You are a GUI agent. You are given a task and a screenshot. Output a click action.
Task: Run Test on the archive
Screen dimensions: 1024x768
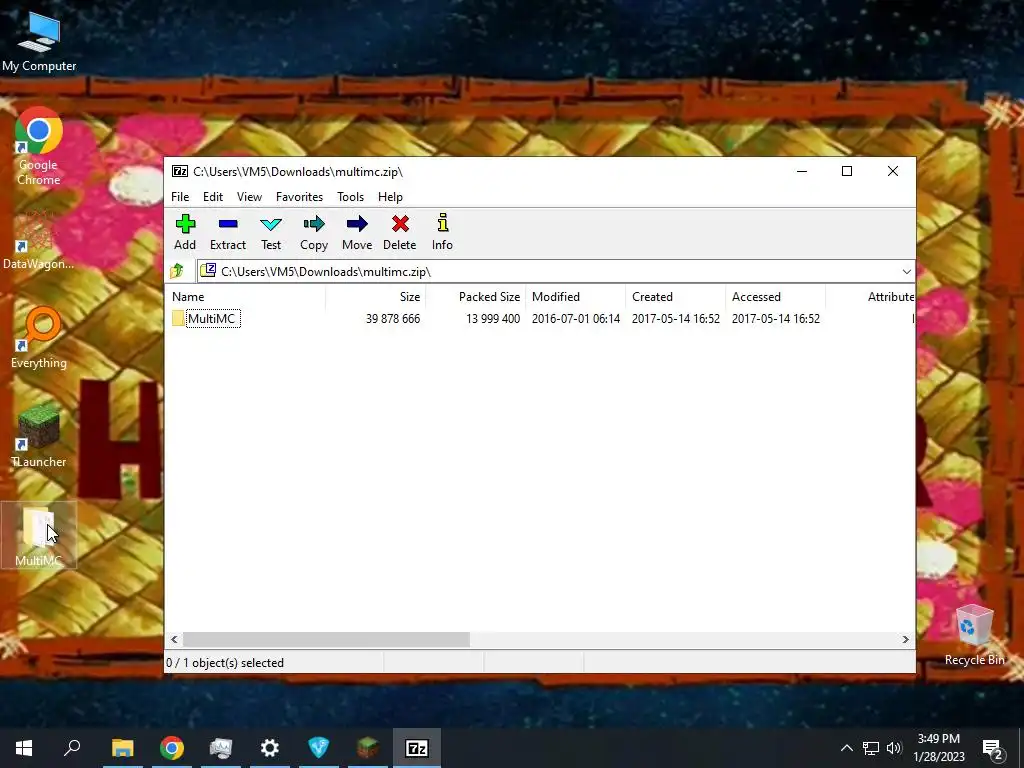(271, 232)
